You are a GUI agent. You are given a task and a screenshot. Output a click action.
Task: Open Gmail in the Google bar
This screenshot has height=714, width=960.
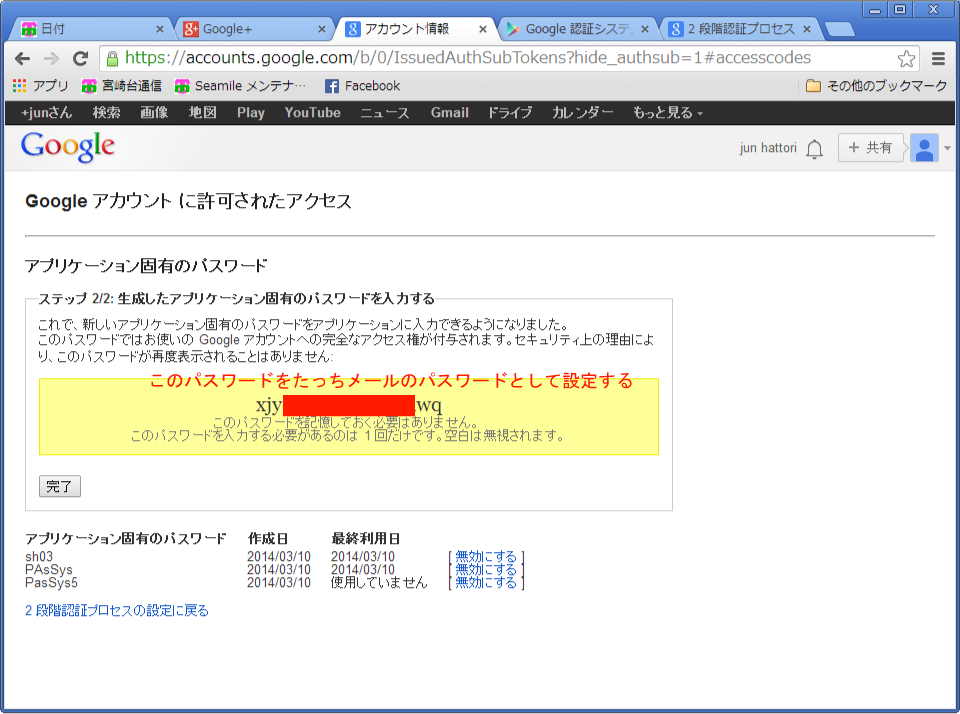pyautogui.click(x=449, y=113)
